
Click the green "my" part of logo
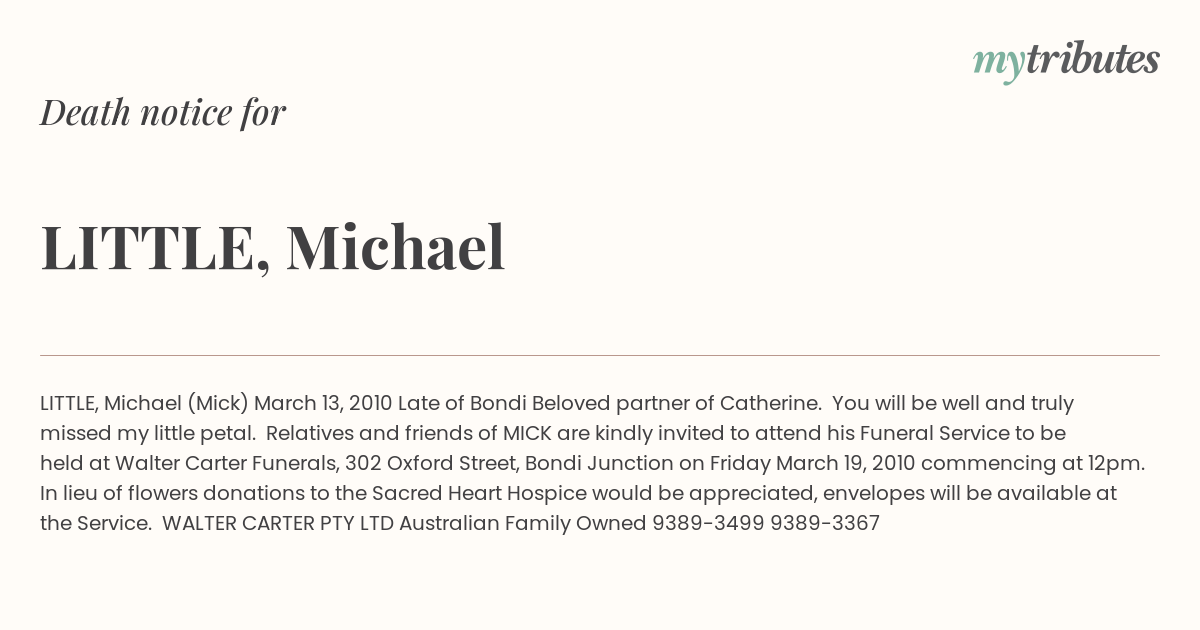click(x=998, y=65)
